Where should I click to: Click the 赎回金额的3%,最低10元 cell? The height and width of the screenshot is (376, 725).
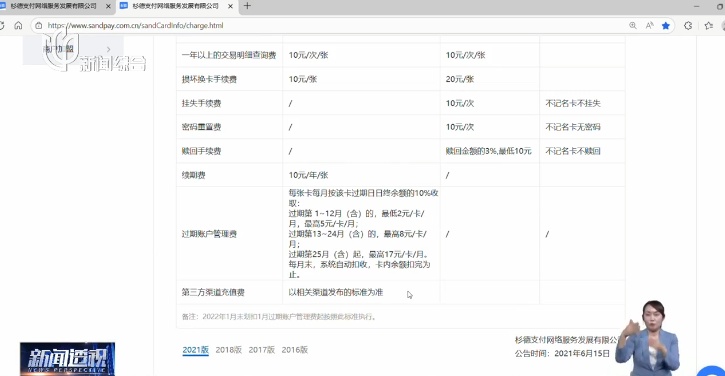tap(489, 151)
